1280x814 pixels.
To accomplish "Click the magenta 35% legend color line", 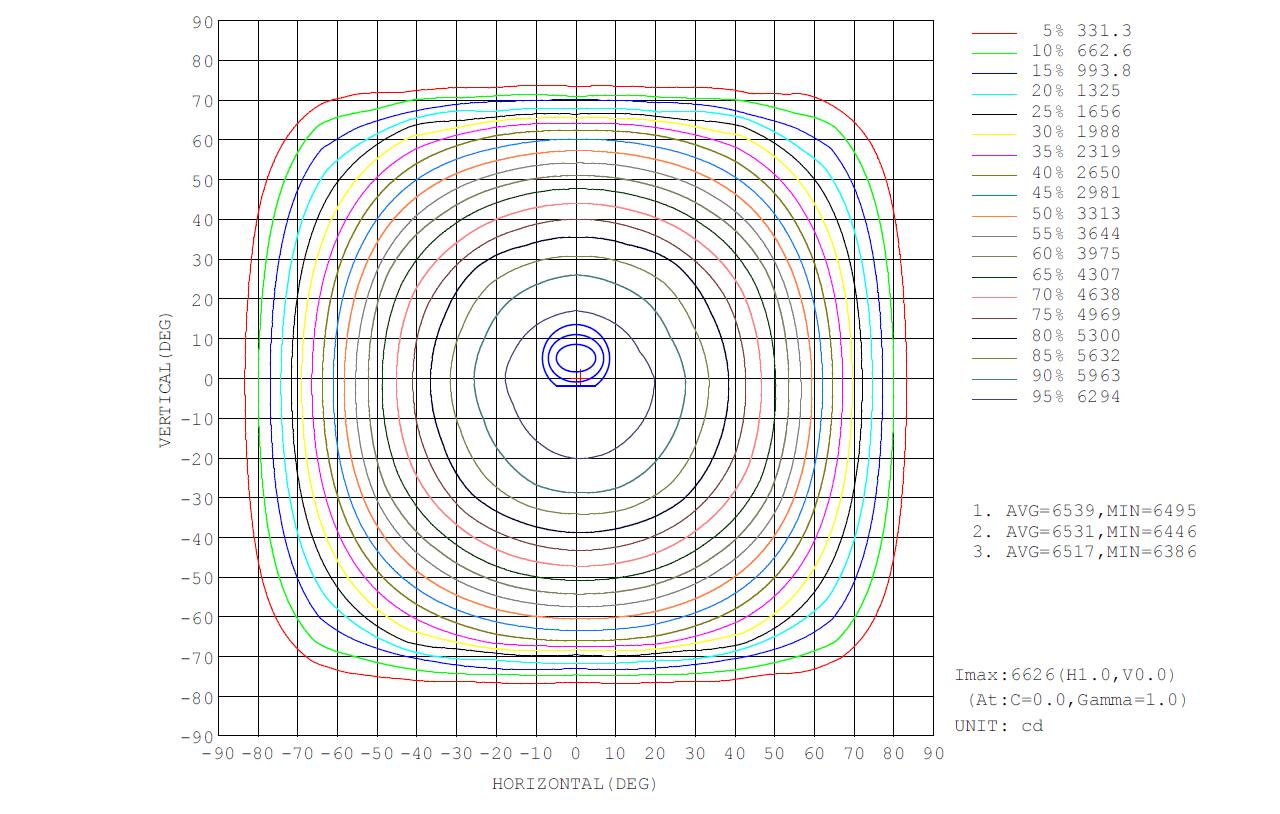I will coord(995,155).
